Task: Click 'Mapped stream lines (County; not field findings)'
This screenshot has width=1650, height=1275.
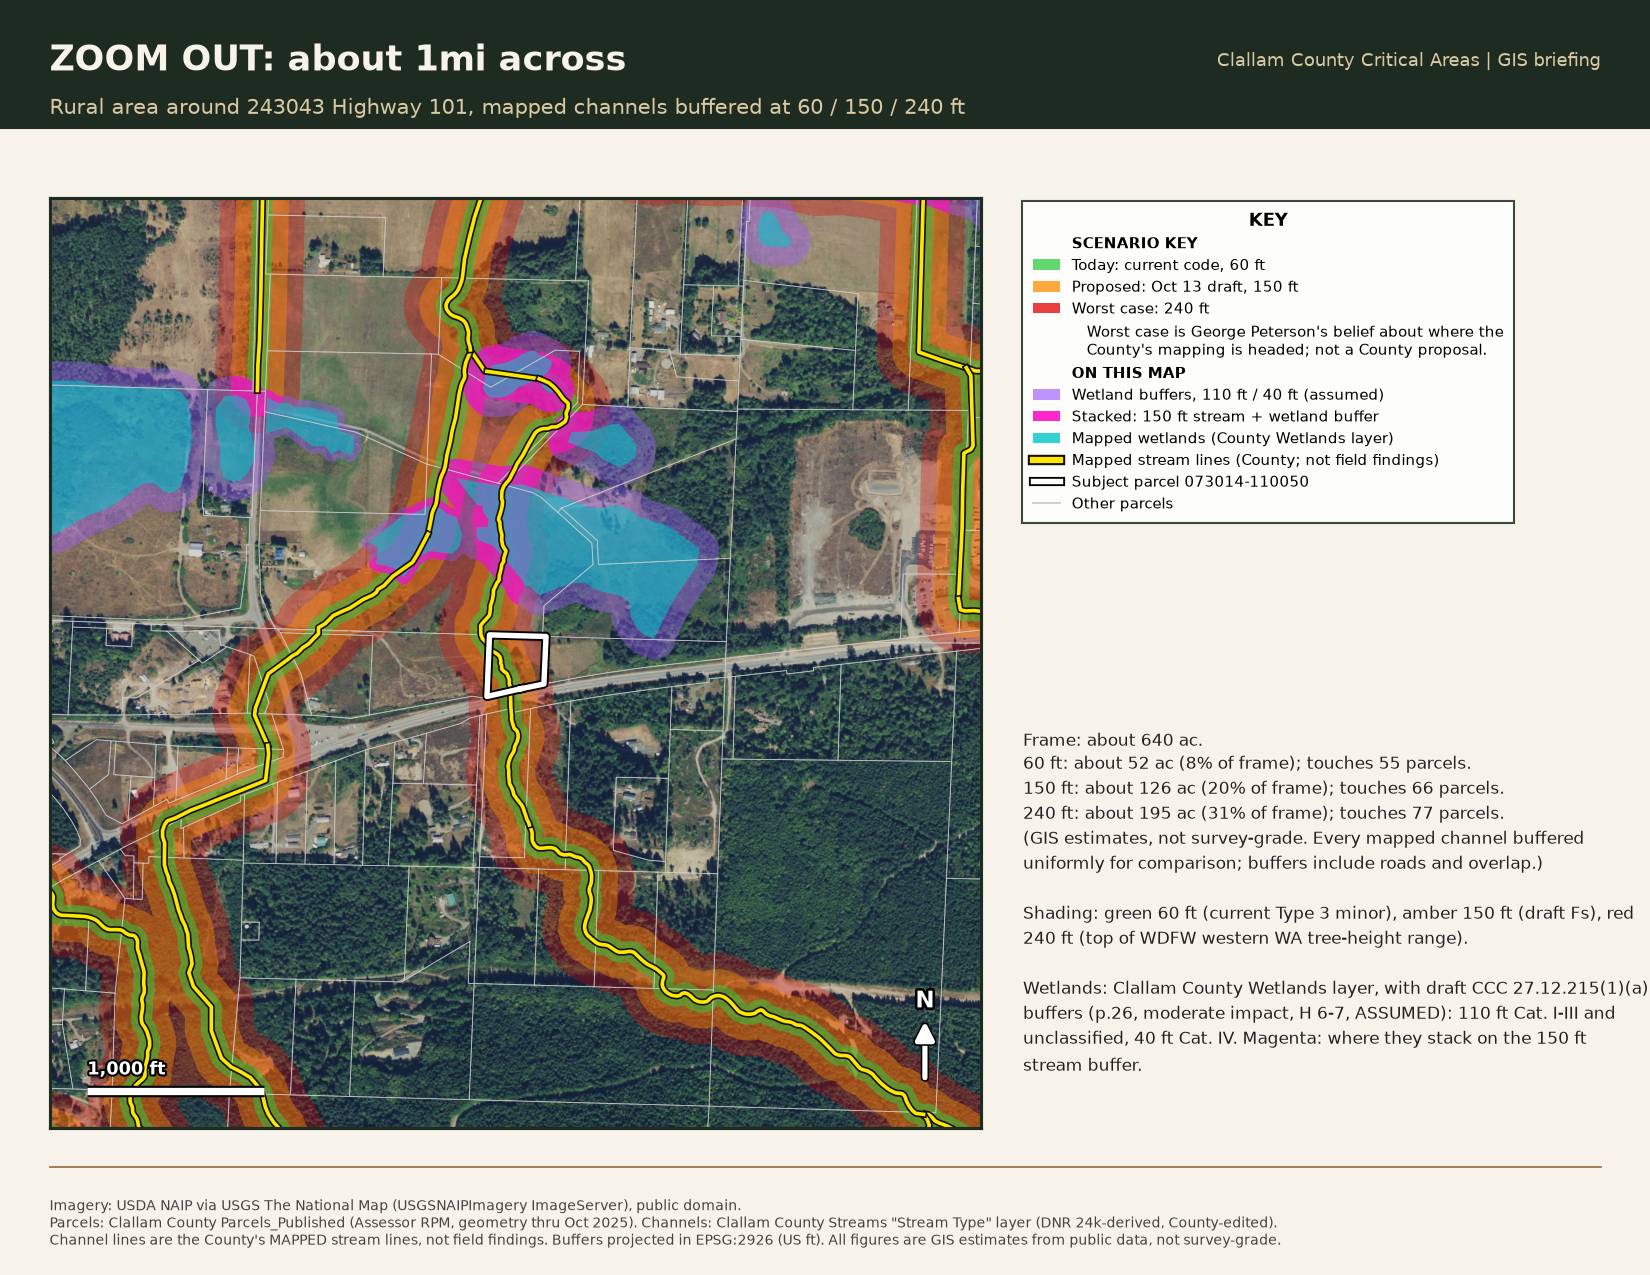Action: coord(1255,460)
